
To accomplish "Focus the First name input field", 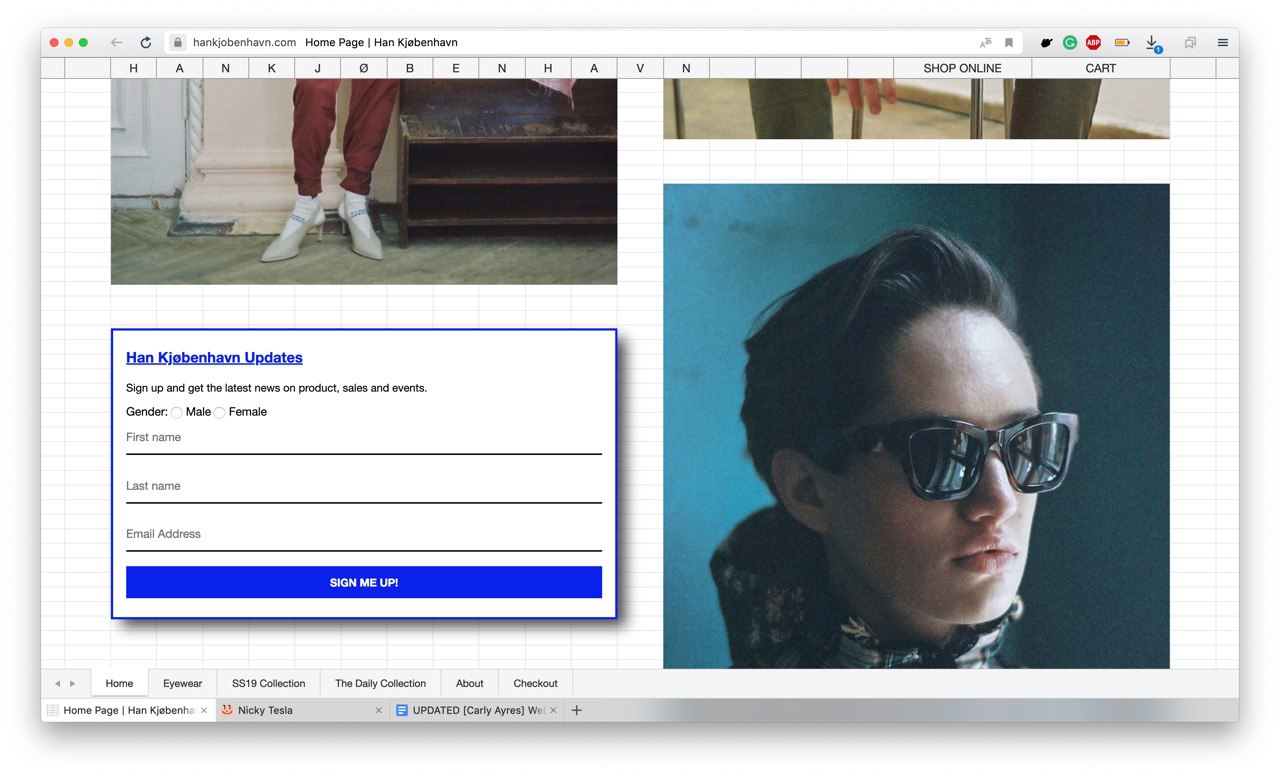I will (364, 438).
